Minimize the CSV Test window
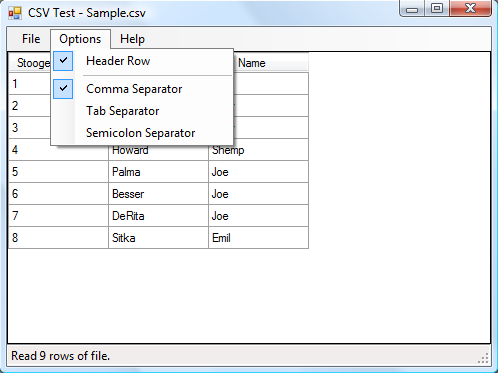498x373 pixels. tap(412, 8)
